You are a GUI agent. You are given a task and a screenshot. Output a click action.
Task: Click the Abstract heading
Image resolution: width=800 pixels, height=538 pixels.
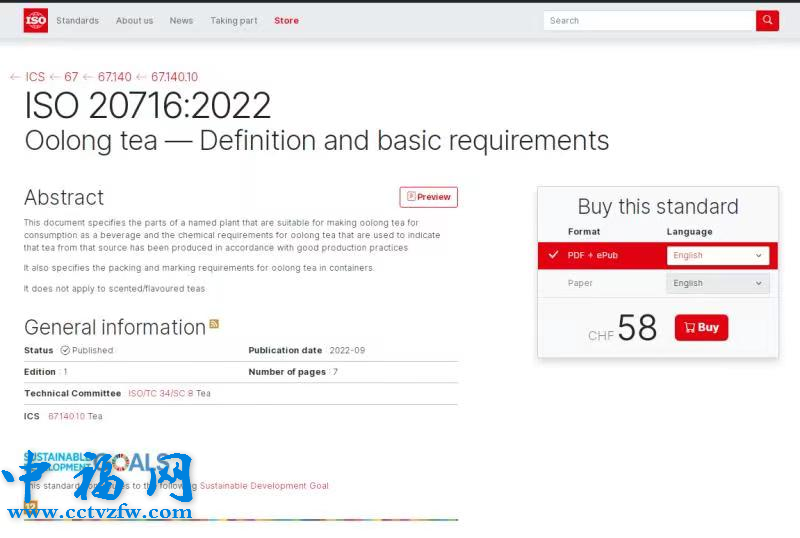point(64,197)
